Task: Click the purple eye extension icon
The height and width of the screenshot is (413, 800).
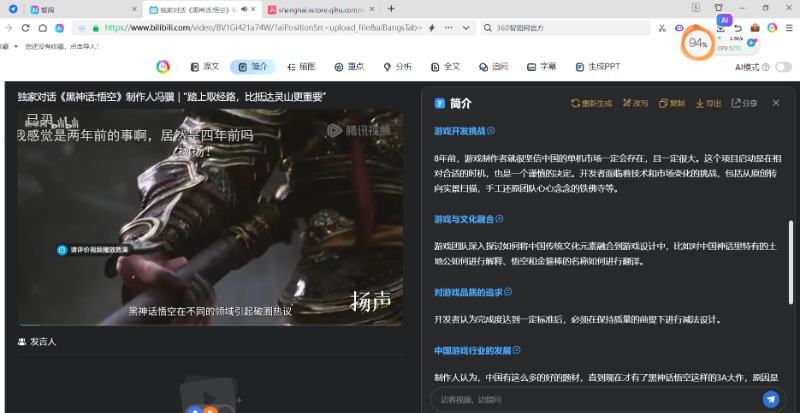Action: [x=679, y=28]
